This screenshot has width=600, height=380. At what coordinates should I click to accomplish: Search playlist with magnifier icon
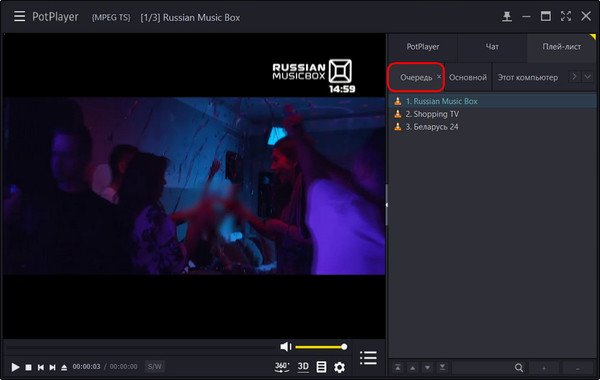[519, 368]
